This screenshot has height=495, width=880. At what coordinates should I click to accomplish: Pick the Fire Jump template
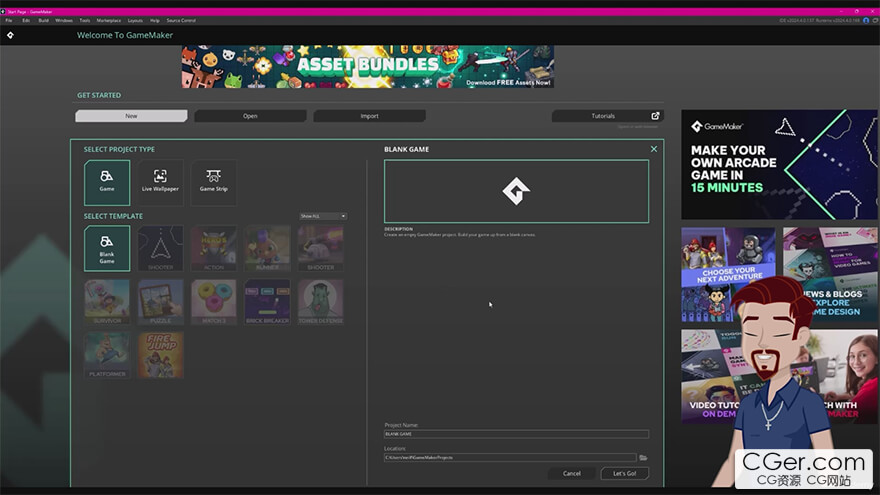tap(160, 355)
